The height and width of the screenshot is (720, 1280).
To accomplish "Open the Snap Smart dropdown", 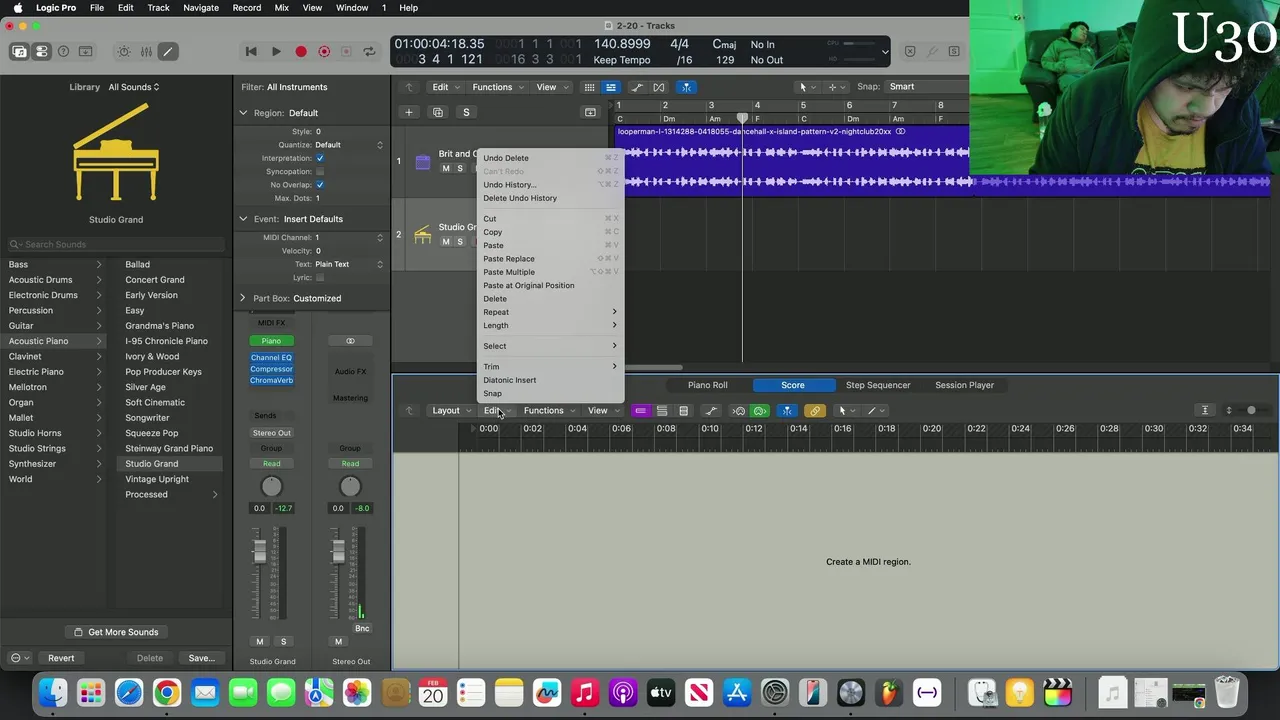I will [x=926, y=87].
